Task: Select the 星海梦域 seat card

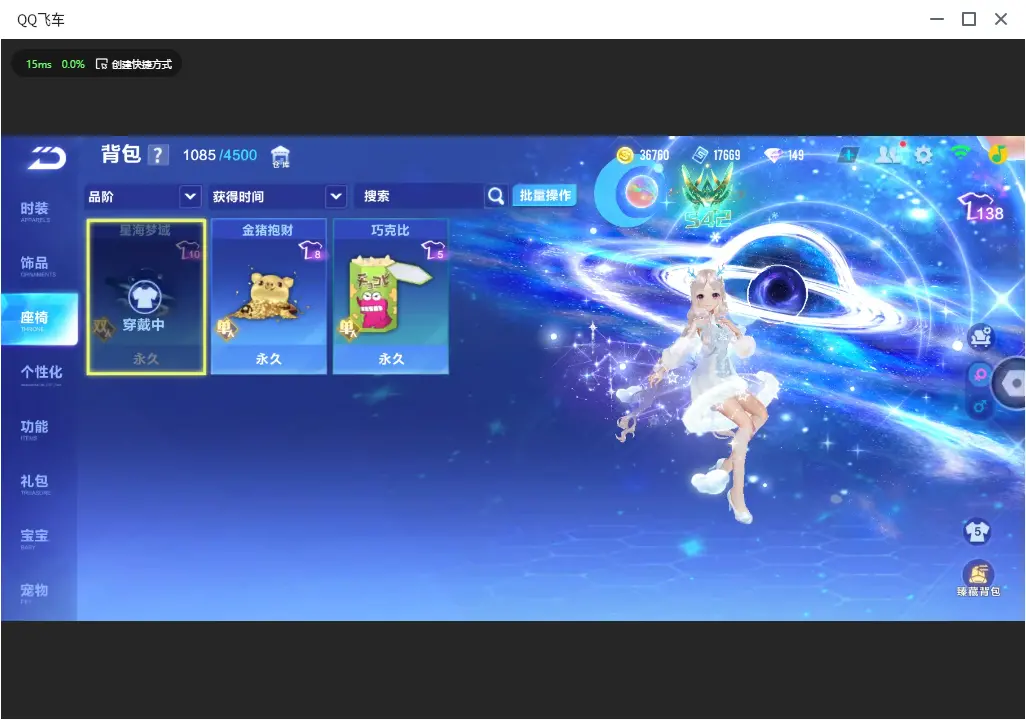Action: click(146, 297)
